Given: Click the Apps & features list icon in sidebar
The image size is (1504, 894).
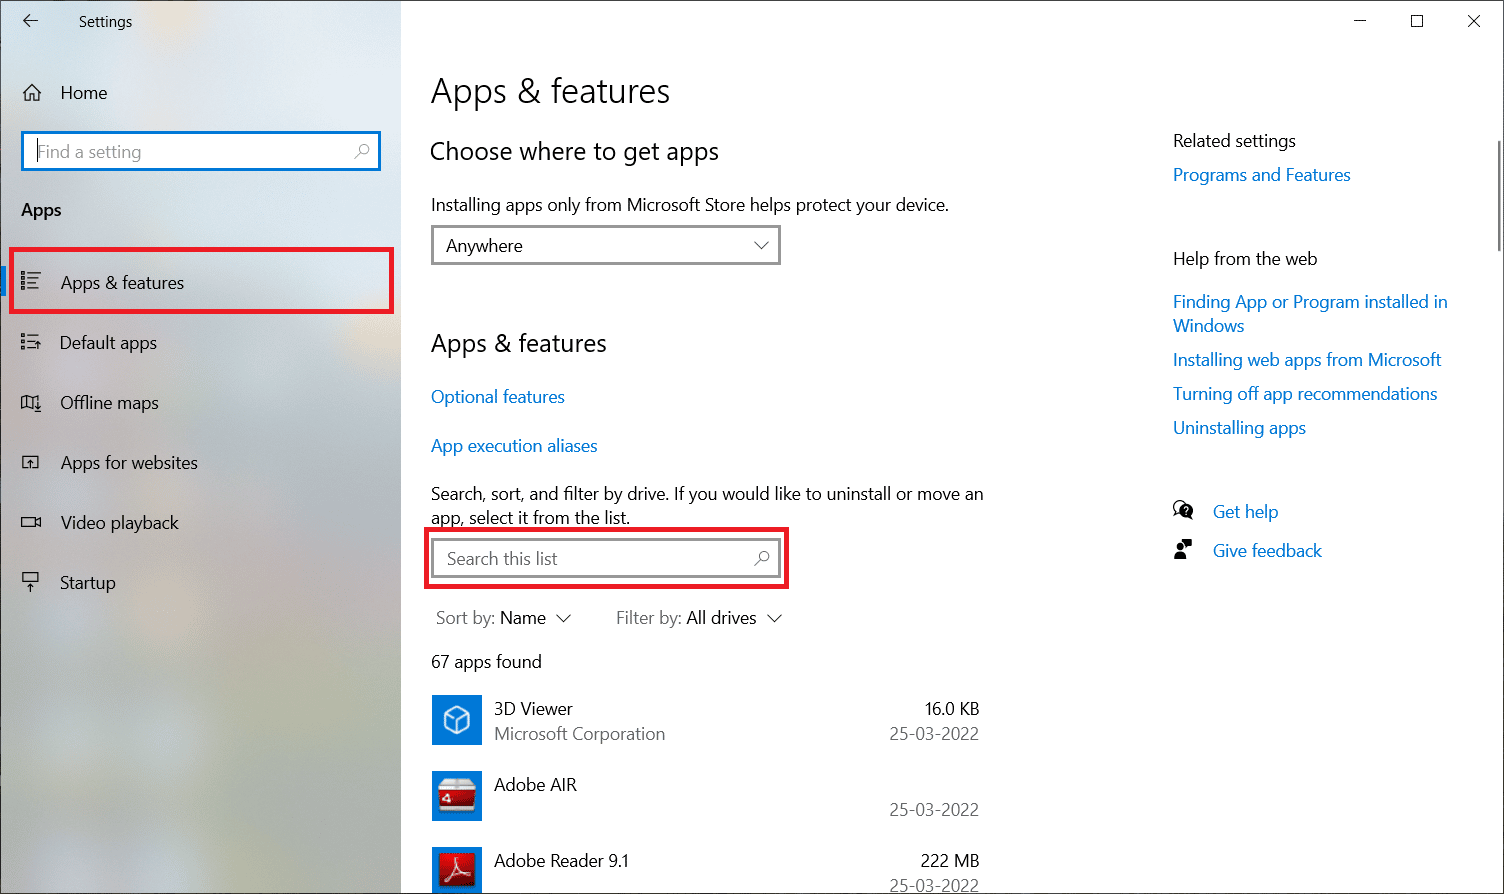Looking at the screenshot, I should pos(31,282).
